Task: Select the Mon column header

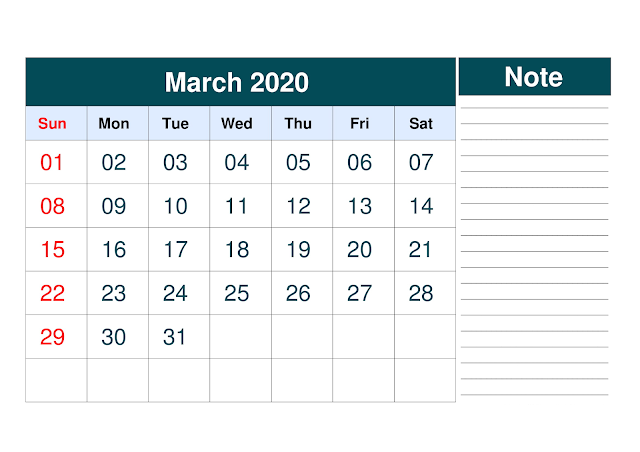Action: coord(114,124)
